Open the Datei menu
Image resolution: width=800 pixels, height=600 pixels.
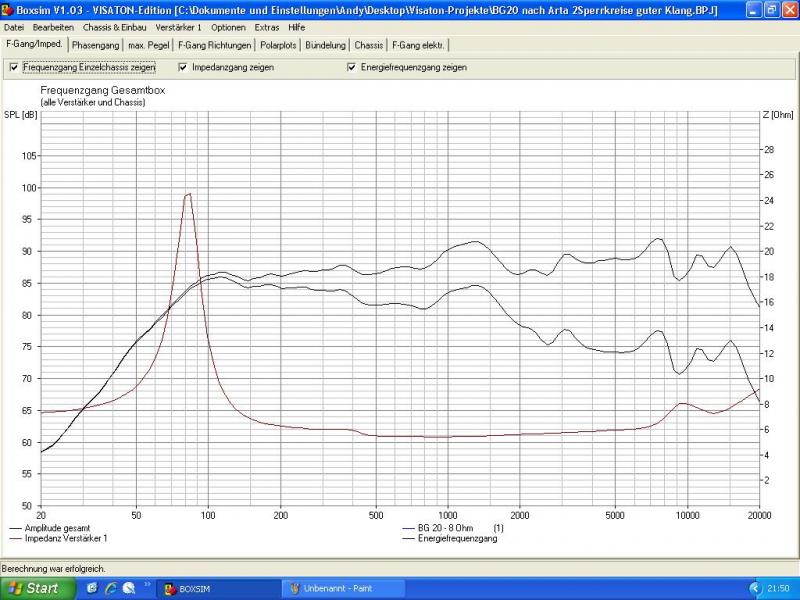[x=14, y=27]
